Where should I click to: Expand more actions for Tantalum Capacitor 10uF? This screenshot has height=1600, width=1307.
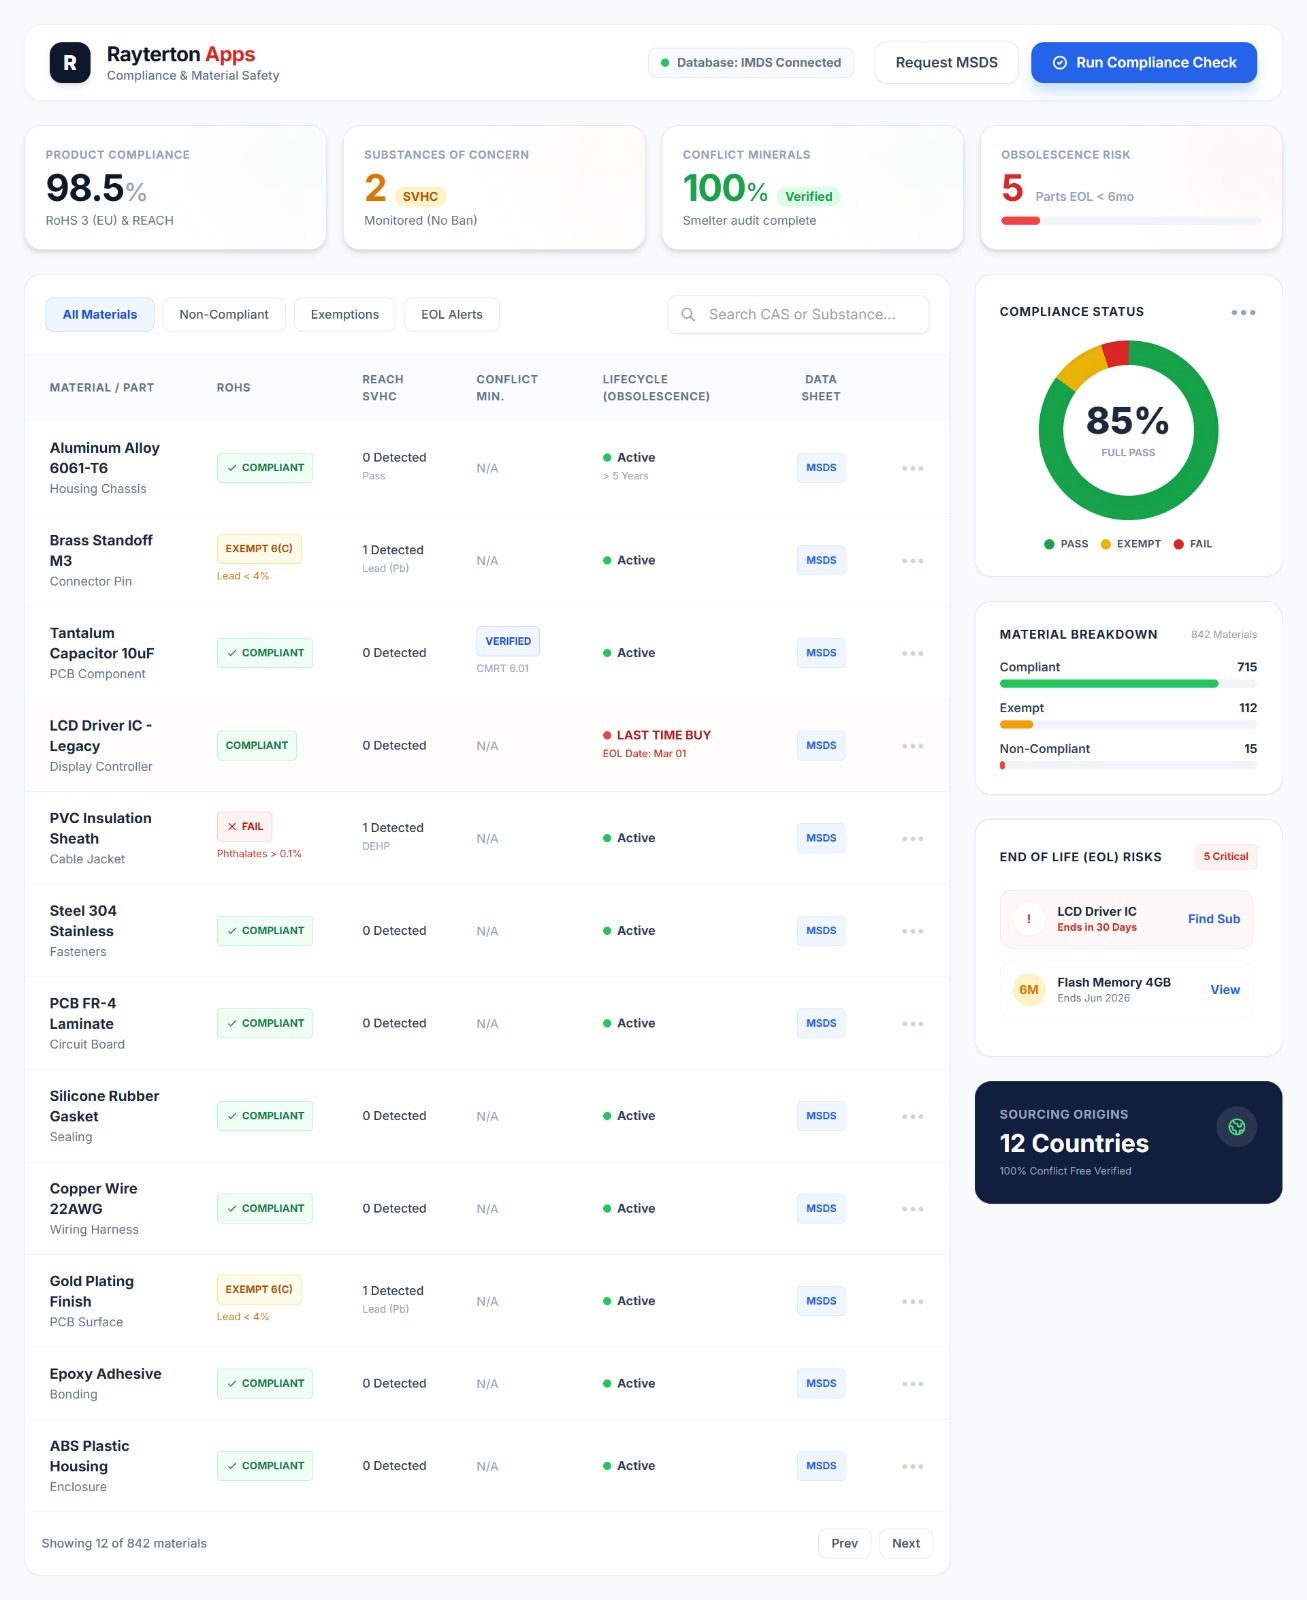coord(912,654)
